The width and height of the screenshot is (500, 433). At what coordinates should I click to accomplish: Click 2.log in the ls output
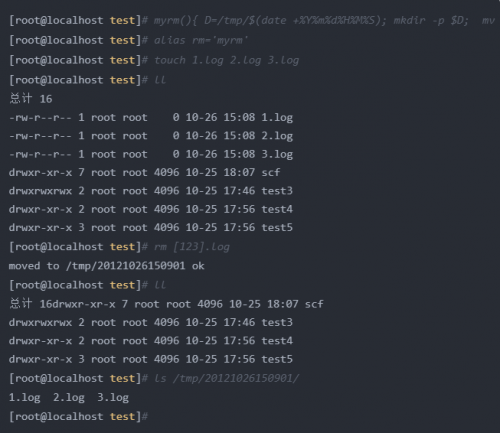(69, 398)
